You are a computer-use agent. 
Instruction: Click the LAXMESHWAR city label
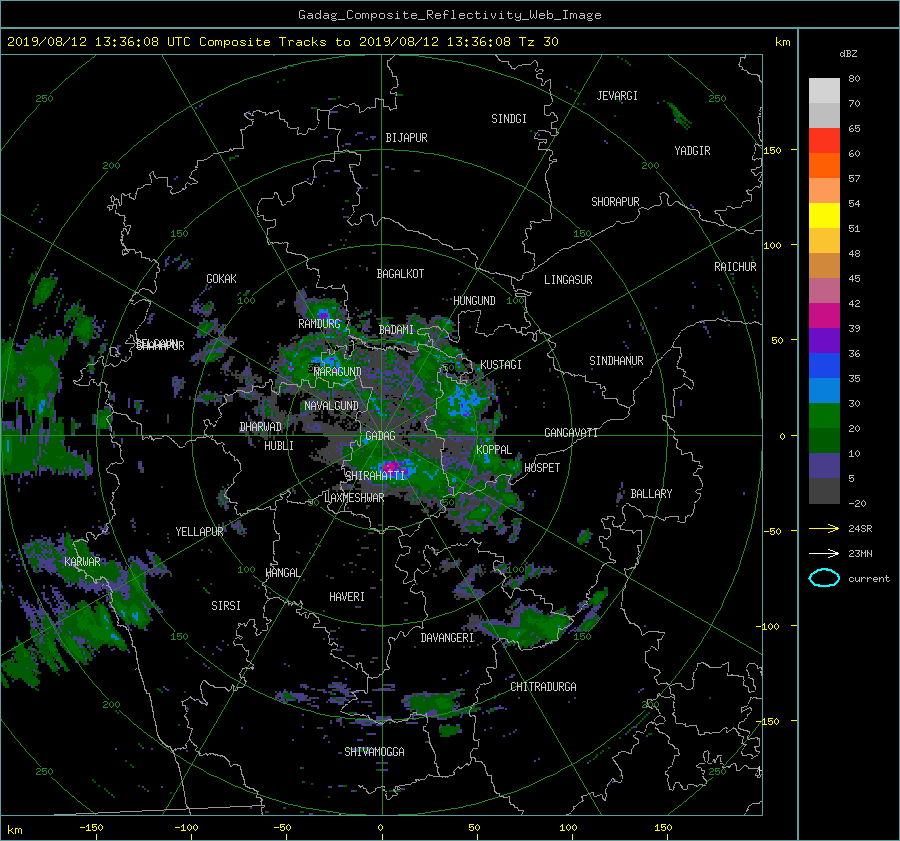354,498
